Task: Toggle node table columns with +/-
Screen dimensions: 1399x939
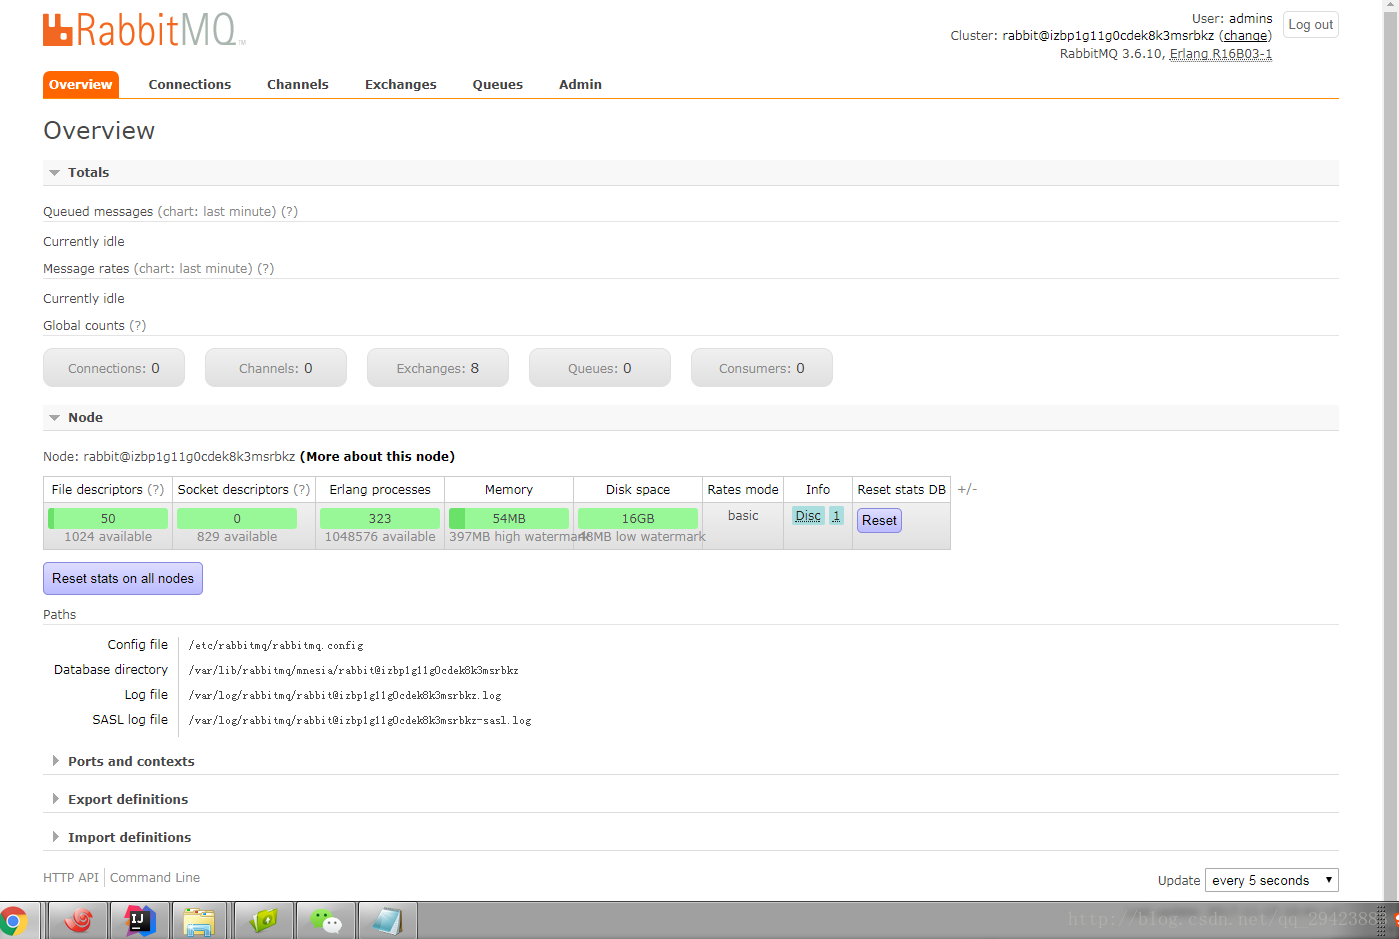Action: tap(967, 489)
